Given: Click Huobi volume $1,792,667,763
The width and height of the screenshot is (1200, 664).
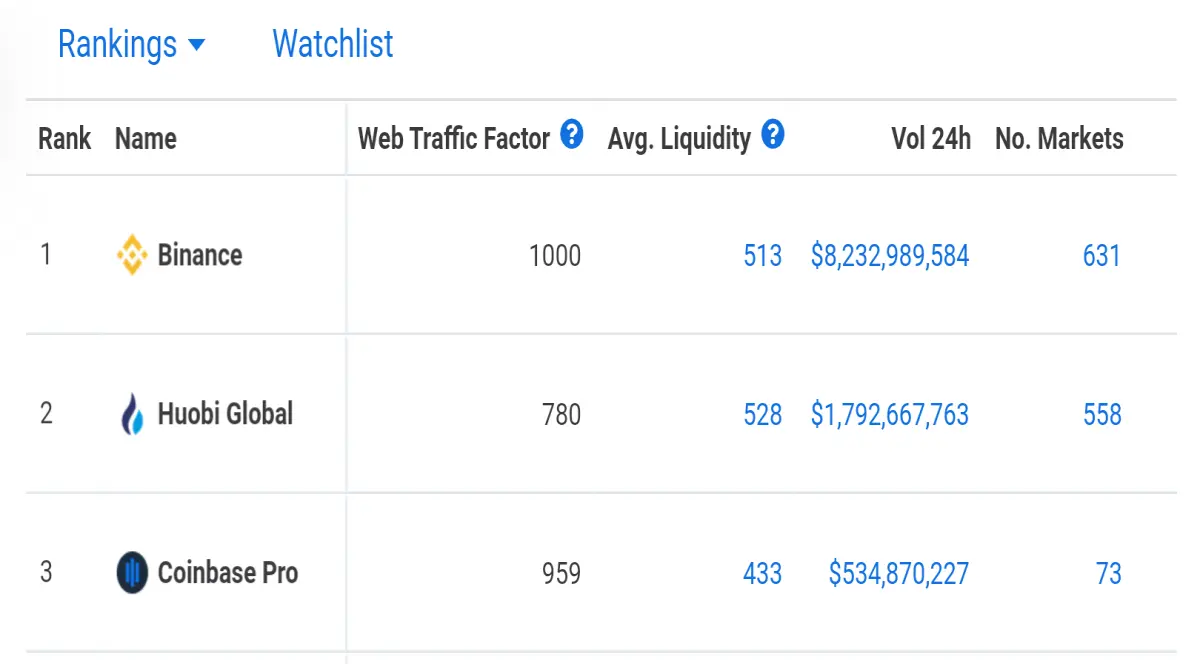Looking at the screenshot, I should click(890, 414).
